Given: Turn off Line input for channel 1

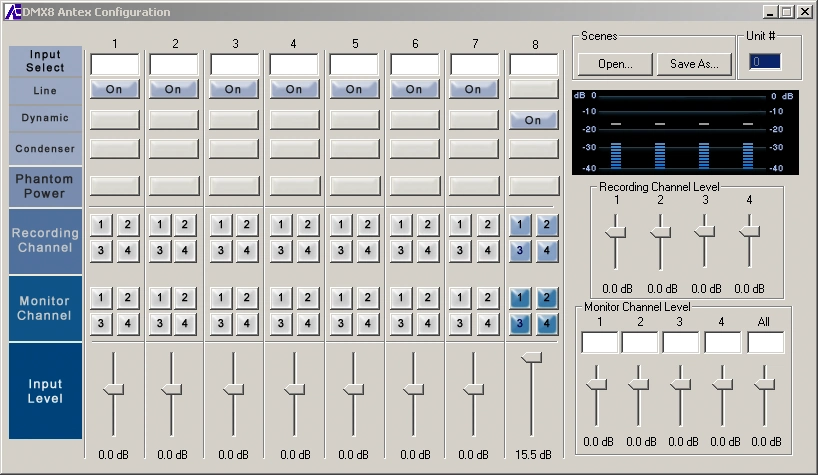Looking at the screenshot, I should click(x=114, y=89).
